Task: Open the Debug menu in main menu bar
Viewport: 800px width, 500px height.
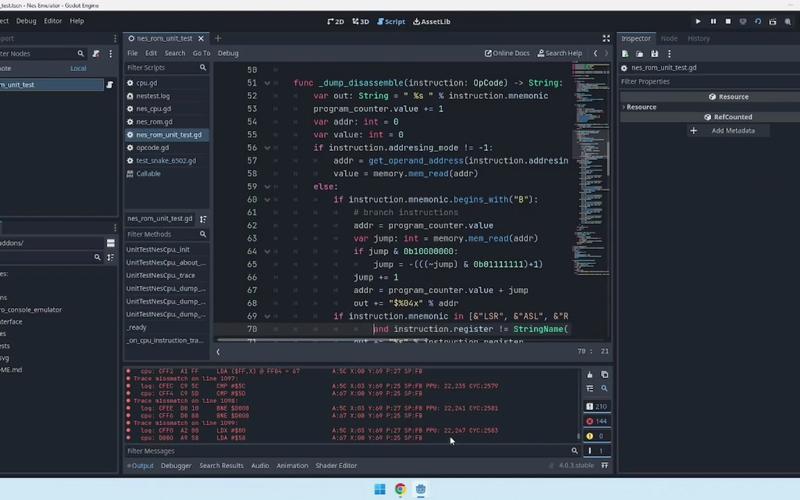Action: point(26,21)
